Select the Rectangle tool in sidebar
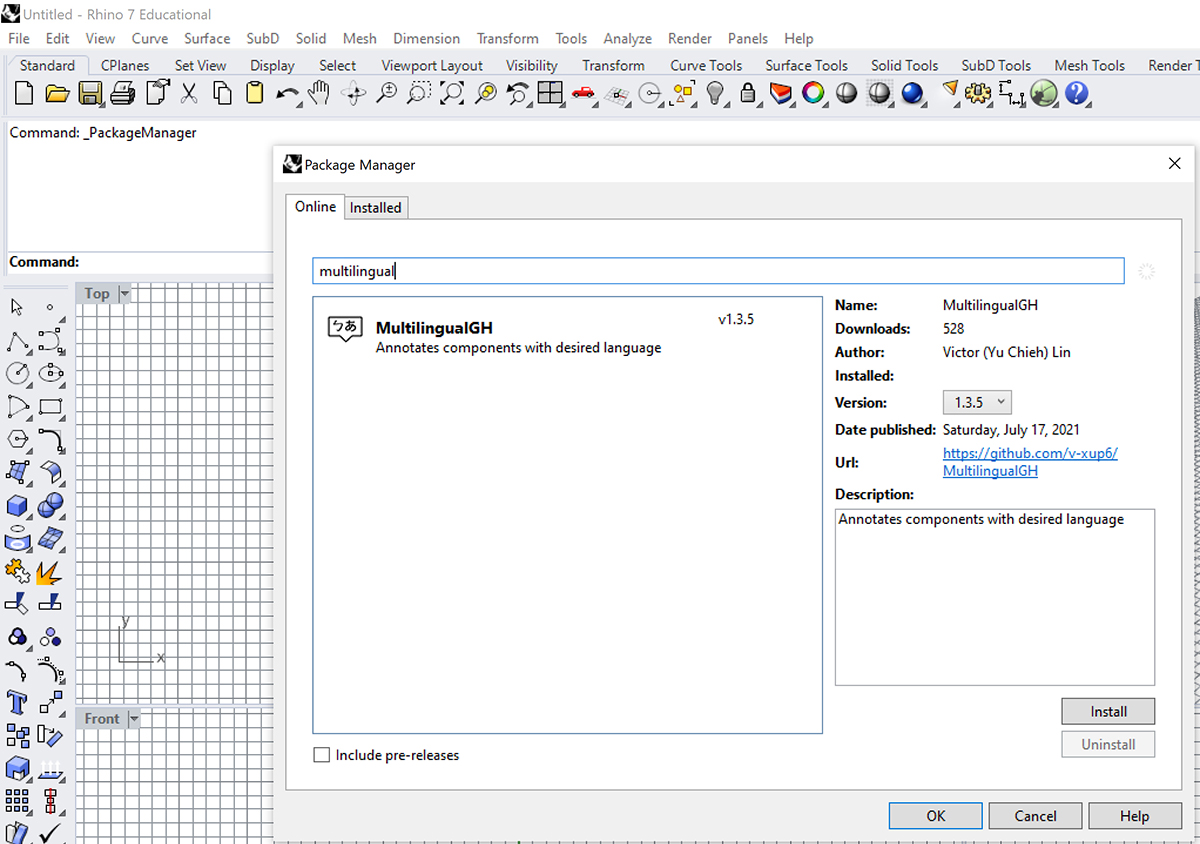1200x844 pixels. pos(51,407)
